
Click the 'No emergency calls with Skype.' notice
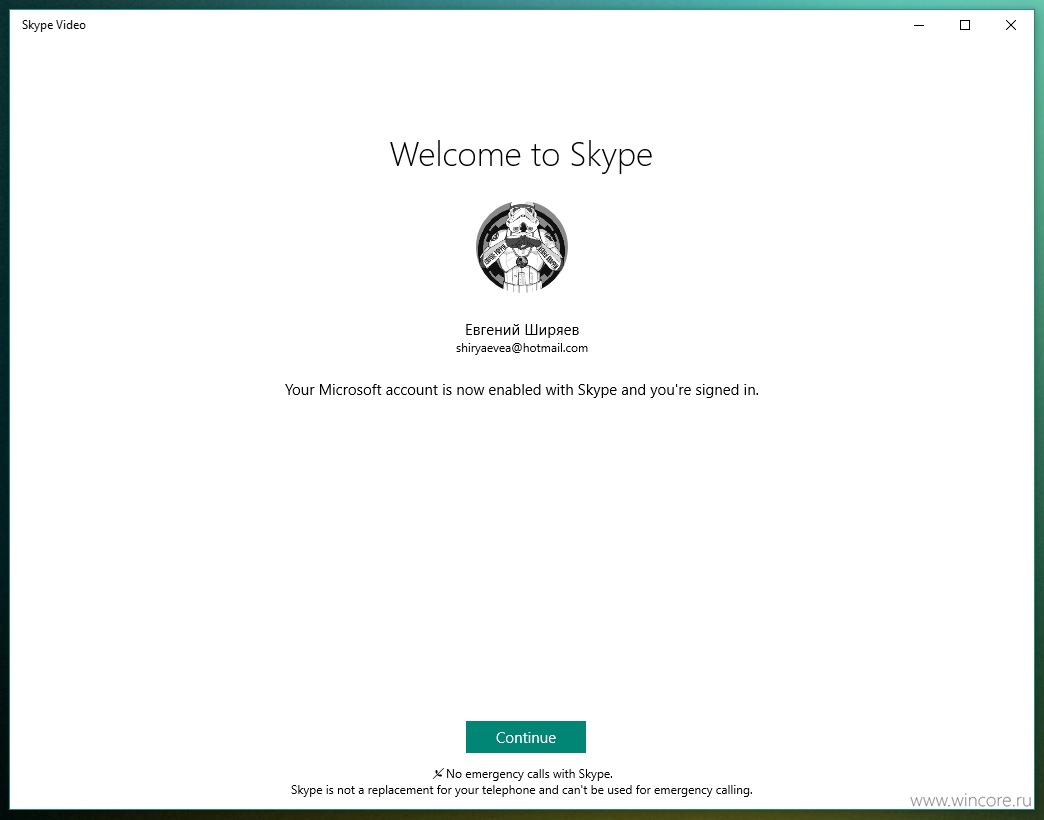tap(529, 773)
